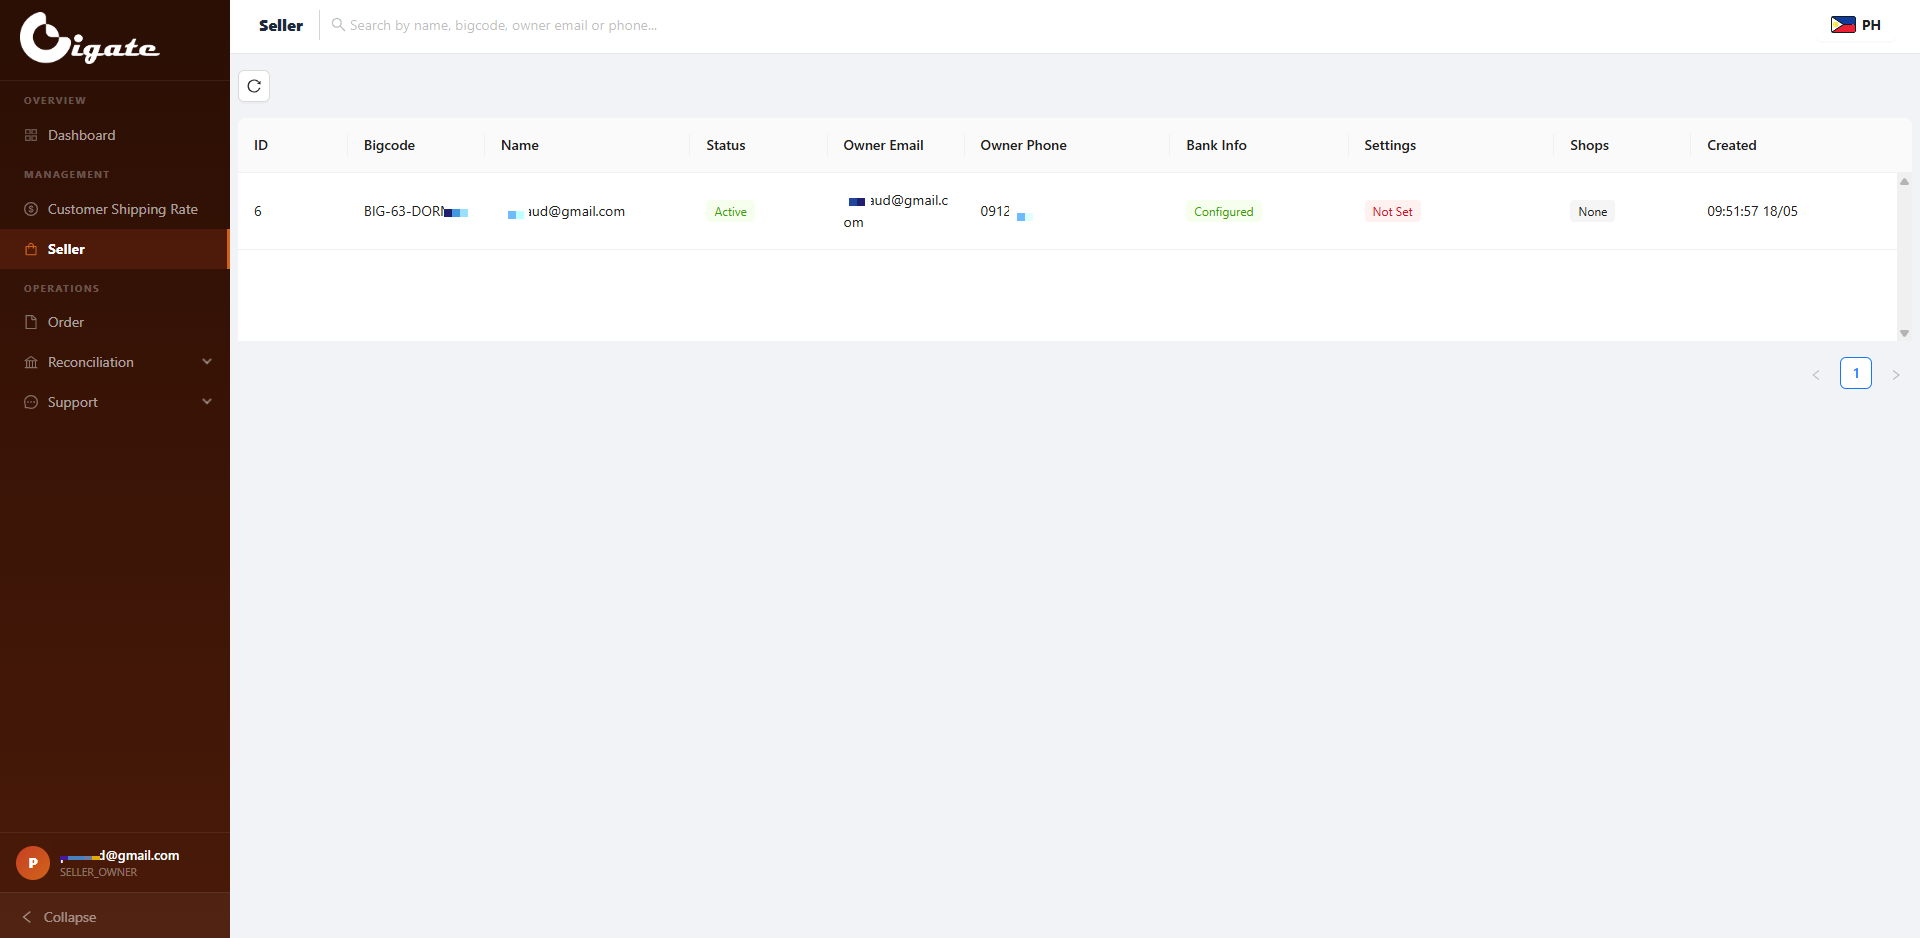Viewport: 1920px width, 938px height.
Task: Click the Philippine flag icon
Action: (x=1843, y=25)
